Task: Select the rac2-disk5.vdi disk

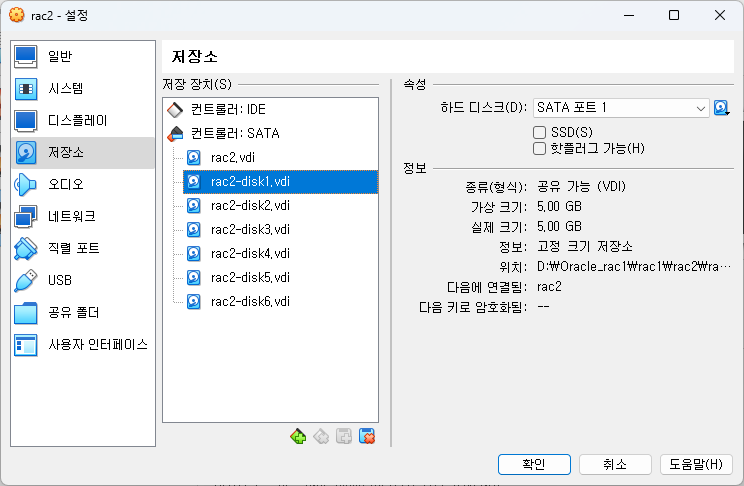Action: (x=280, y=278)
